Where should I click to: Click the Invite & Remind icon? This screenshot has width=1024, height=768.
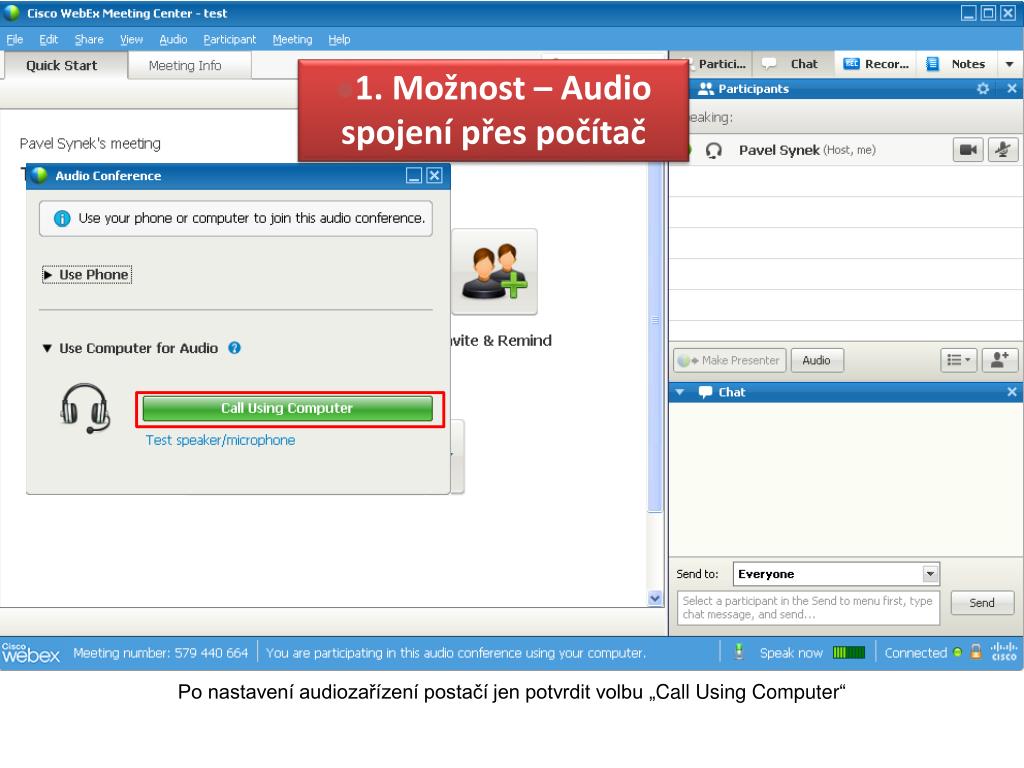point(494,272)
